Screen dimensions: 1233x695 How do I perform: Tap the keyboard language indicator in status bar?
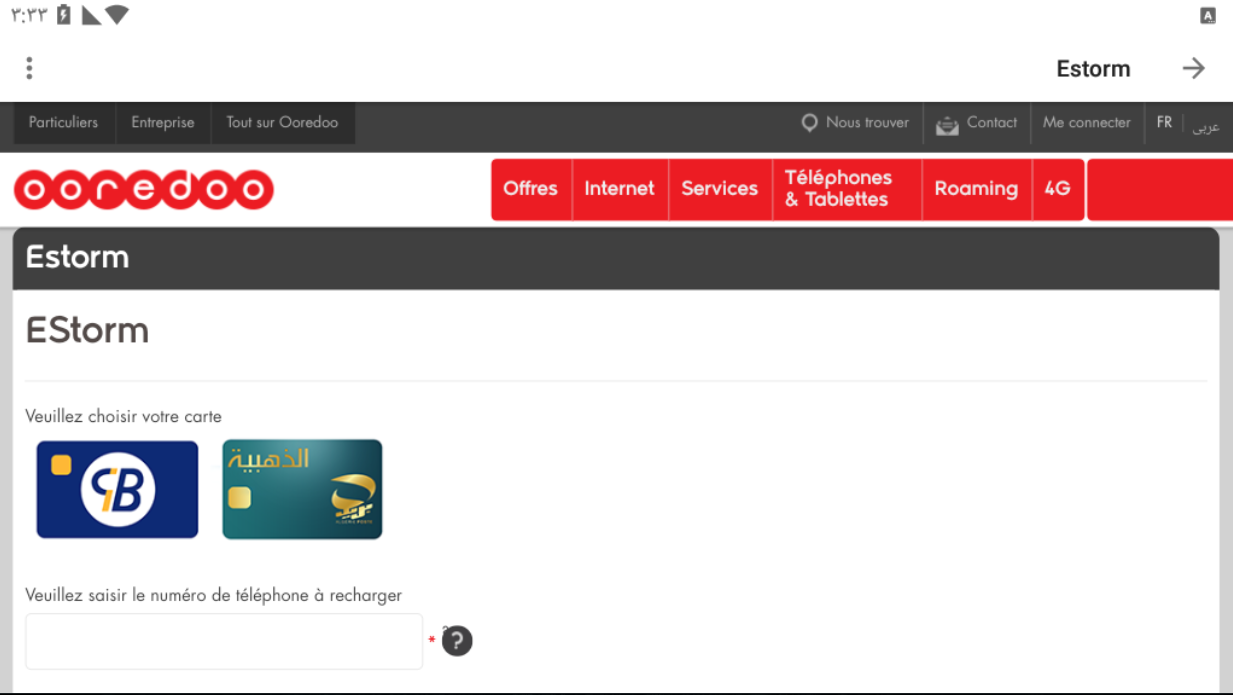tap(1208, 15)
